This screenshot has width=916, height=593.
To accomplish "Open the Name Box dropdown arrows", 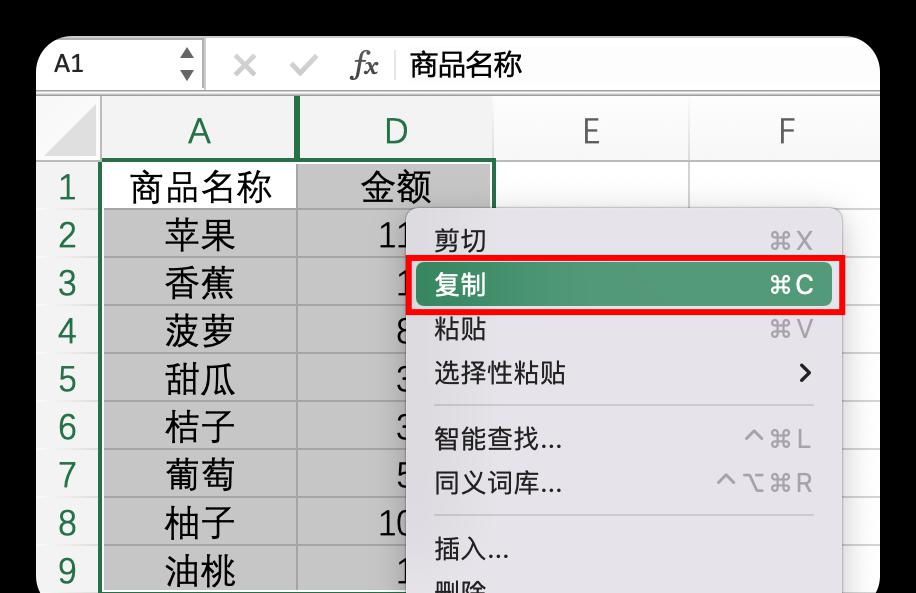I will 187,64.
